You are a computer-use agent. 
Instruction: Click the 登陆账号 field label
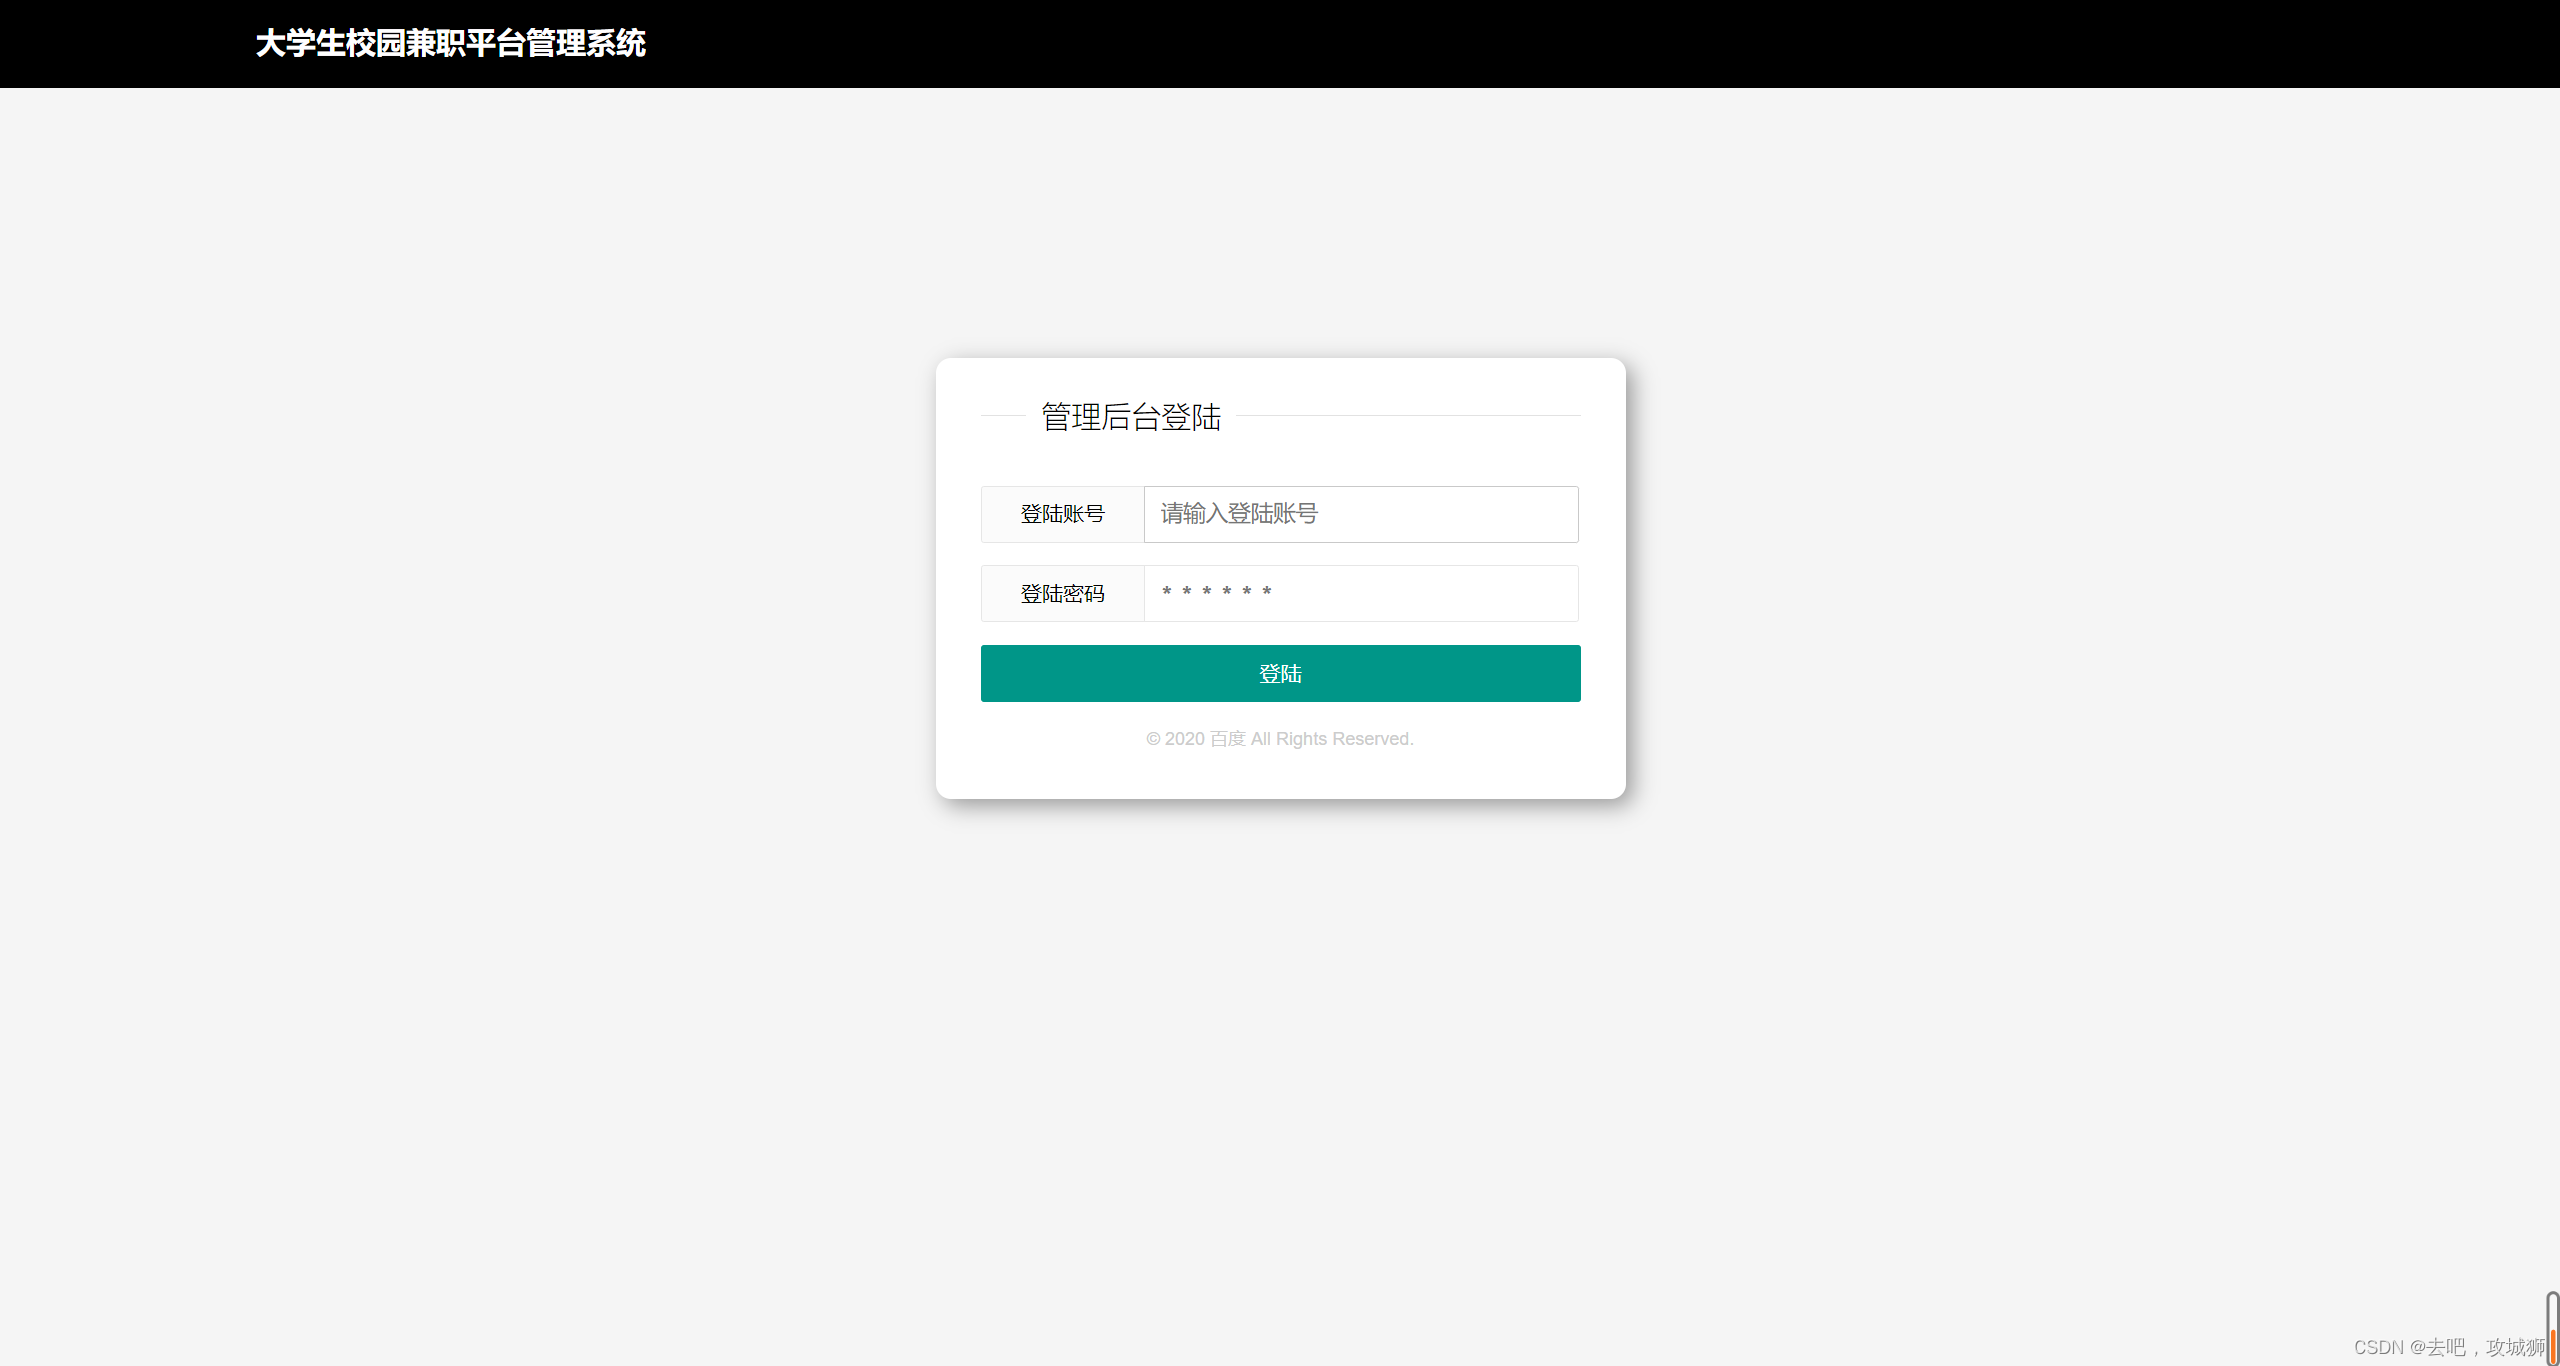point(1062,514)
